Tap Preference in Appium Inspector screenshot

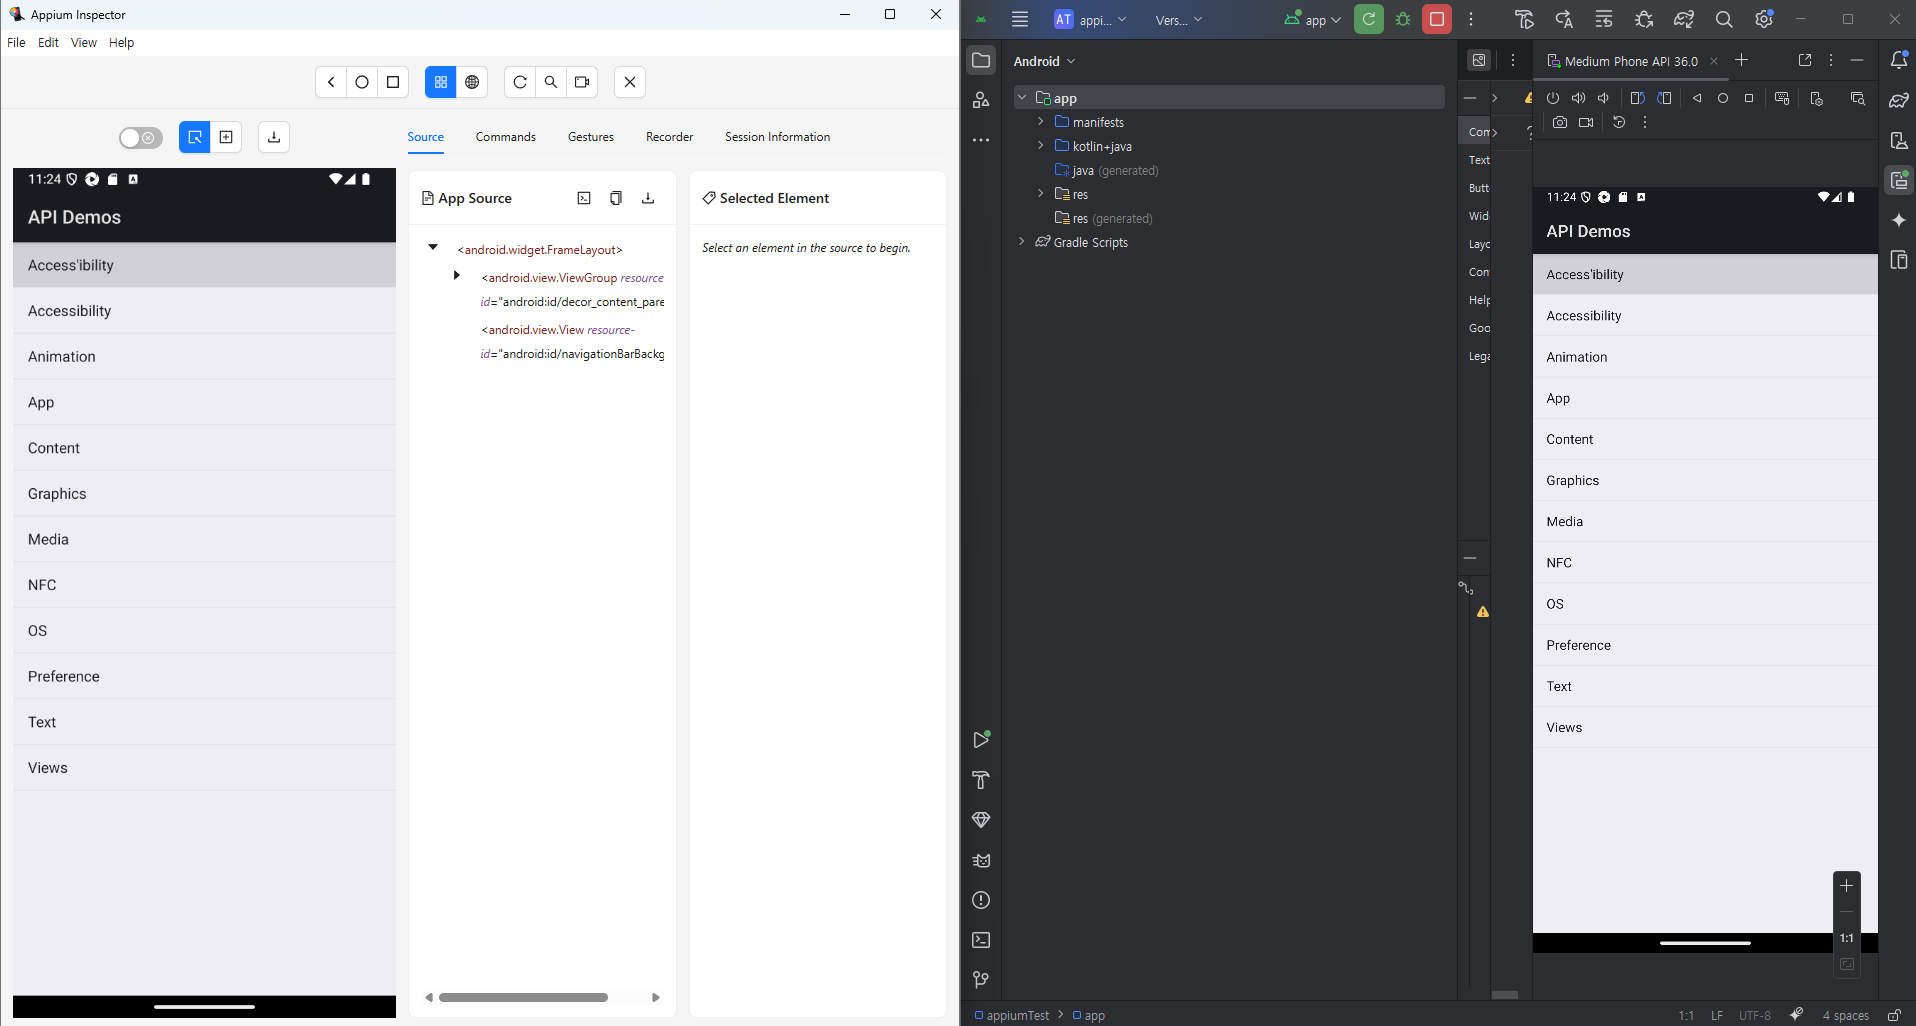[204, 677]
